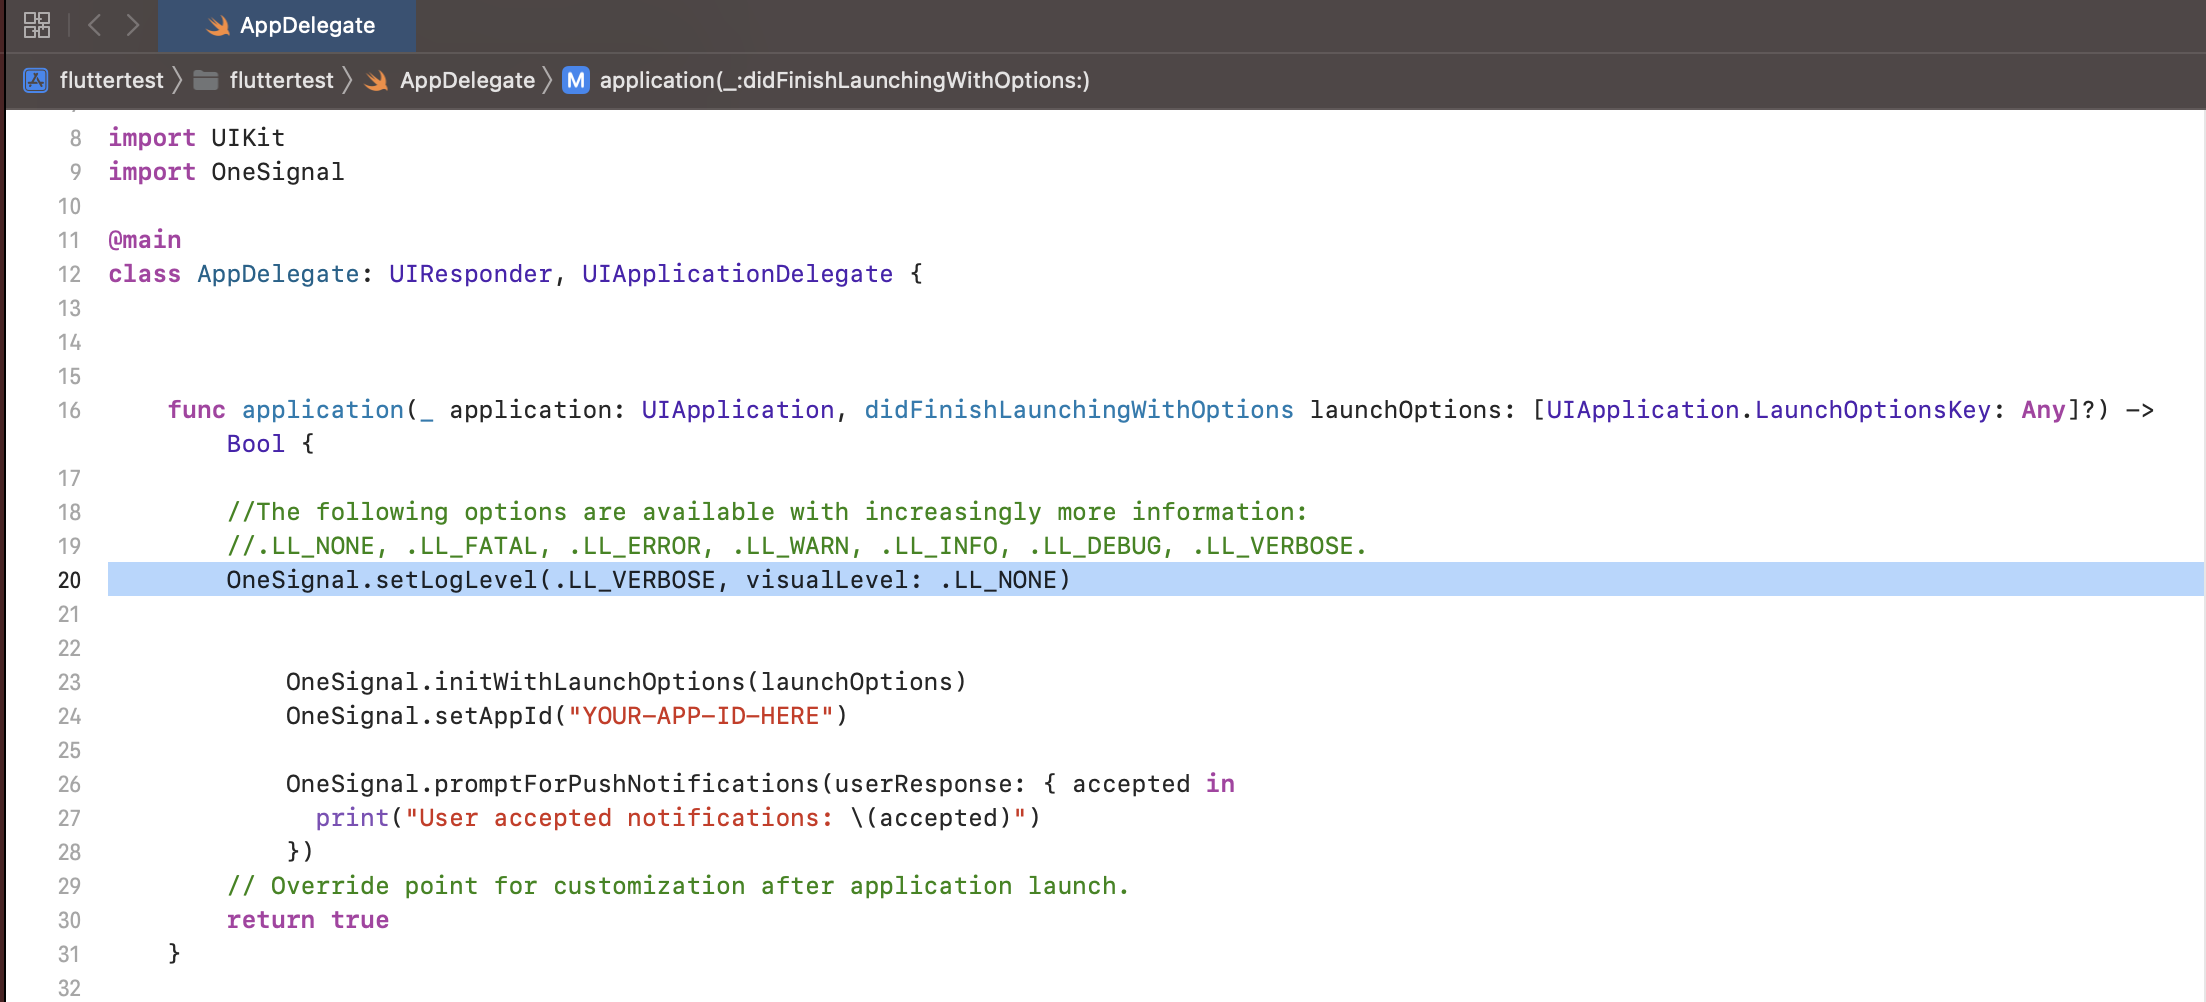
Task: Open the related items grid menu
Action: point(37,25)
